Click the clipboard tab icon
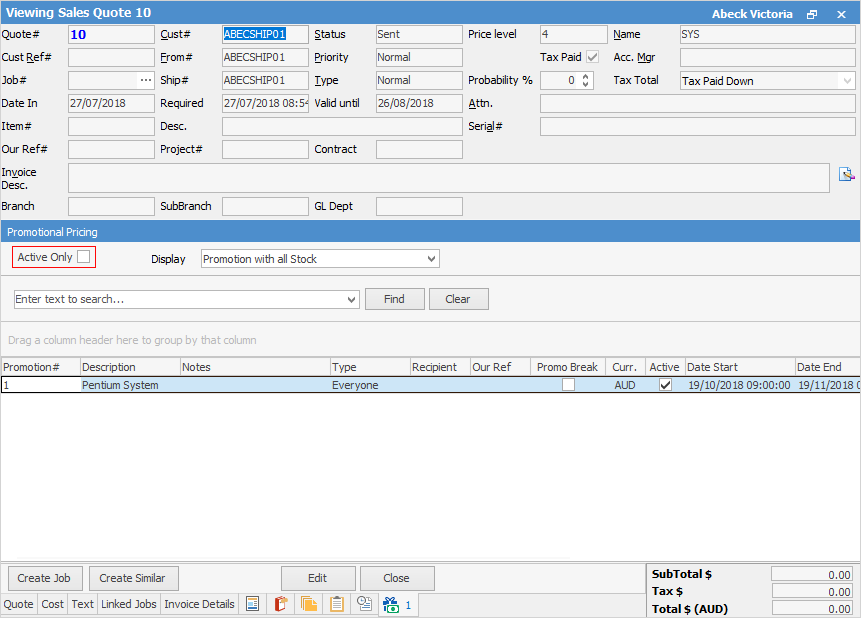Viewport: 861px width, 618px height. [x=337, y=604]
